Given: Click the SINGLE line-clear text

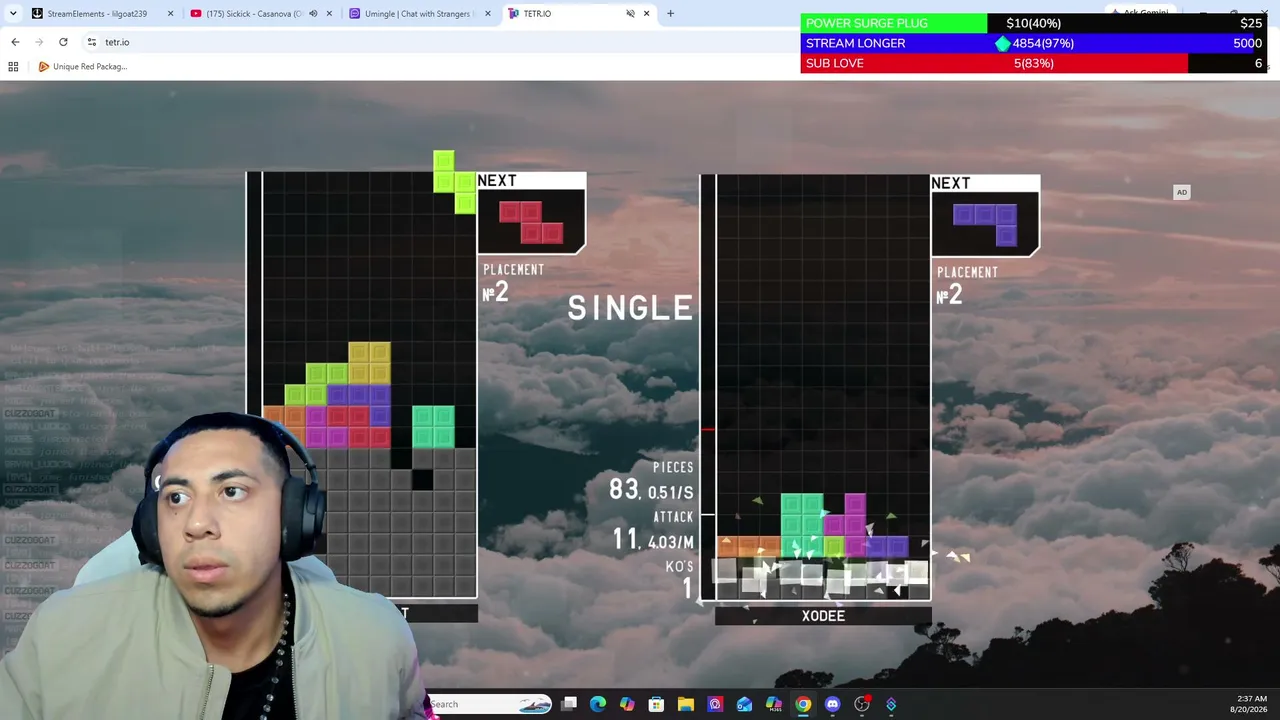Looking at the screenshot, I should pyautogui.click(x=630, y=308).
